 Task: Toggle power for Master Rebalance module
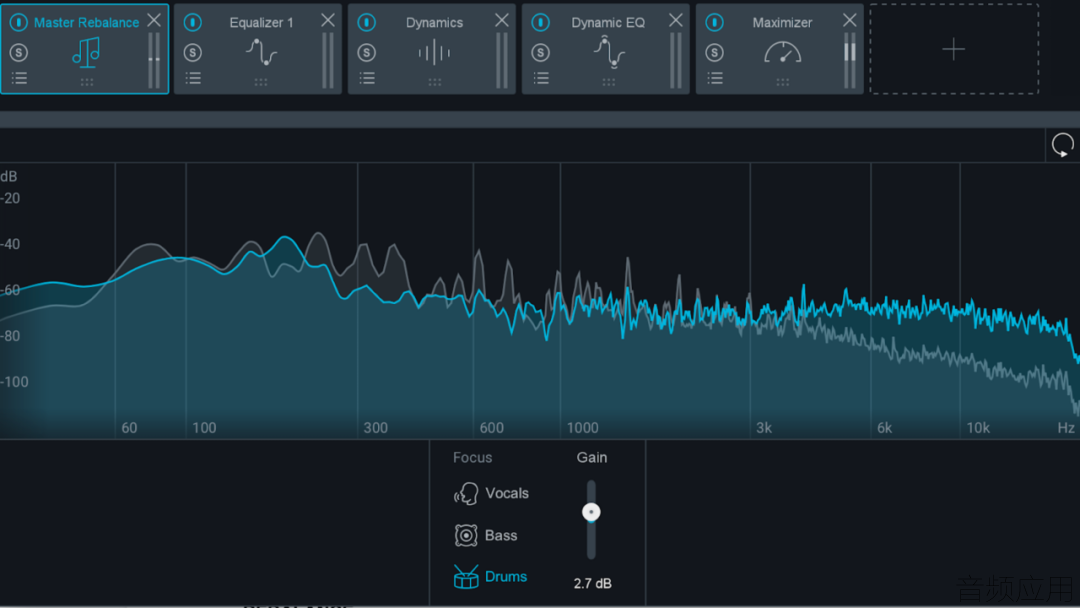(x=19, y=23)
